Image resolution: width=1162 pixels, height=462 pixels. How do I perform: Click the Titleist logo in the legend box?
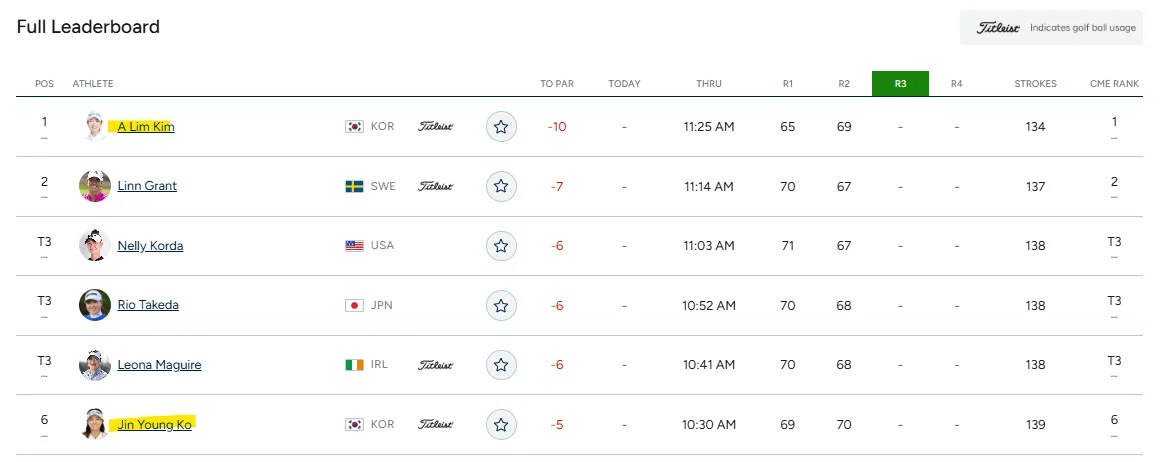tap(997, 27)
